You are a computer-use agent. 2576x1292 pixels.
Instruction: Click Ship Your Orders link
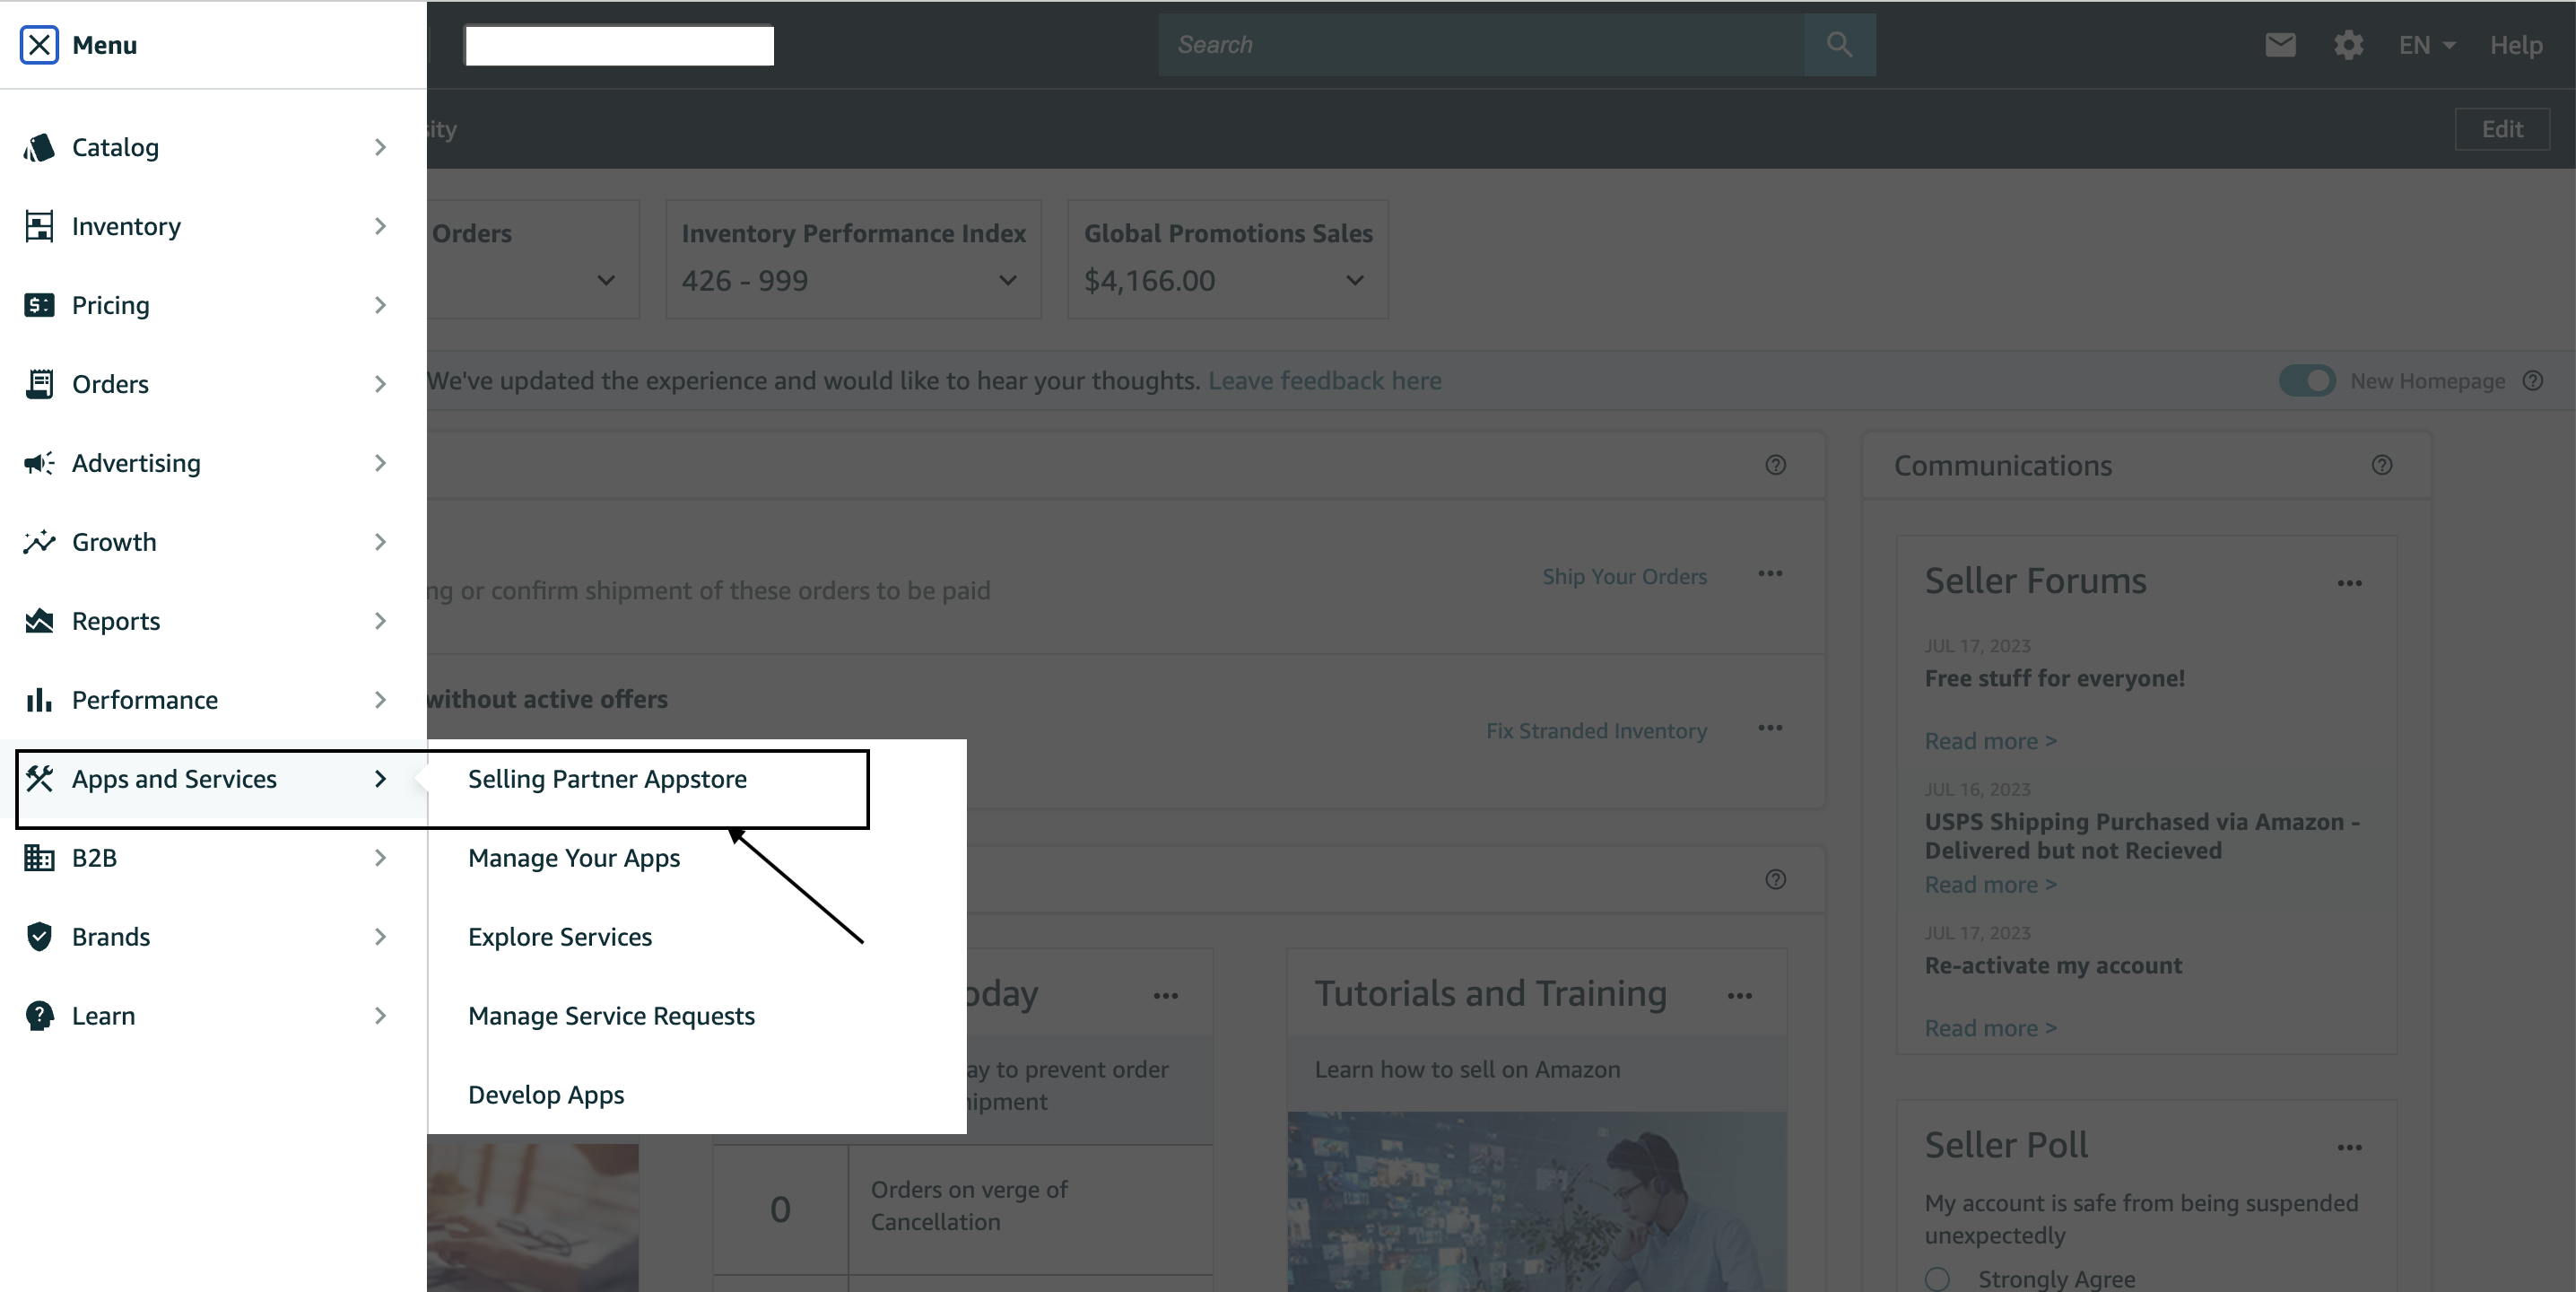coord(1624,576)
